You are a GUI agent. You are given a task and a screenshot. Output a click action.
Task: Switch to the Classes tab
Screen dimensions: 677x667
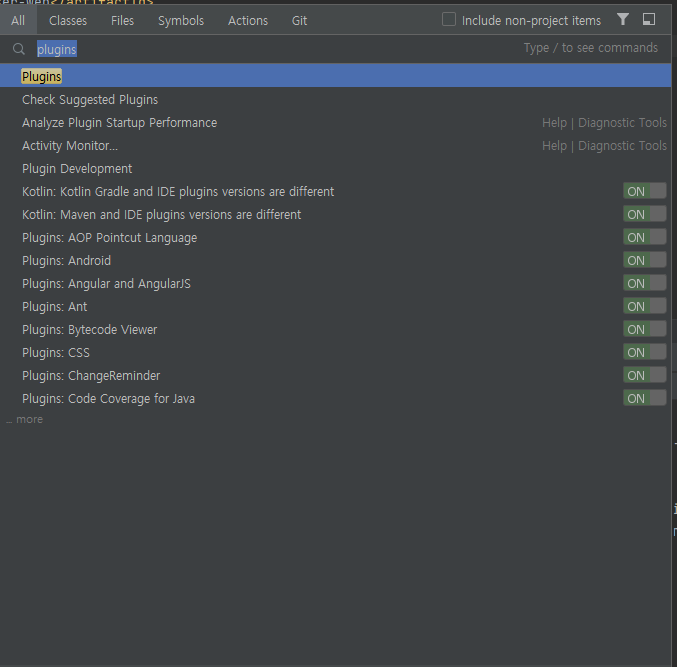68,20
